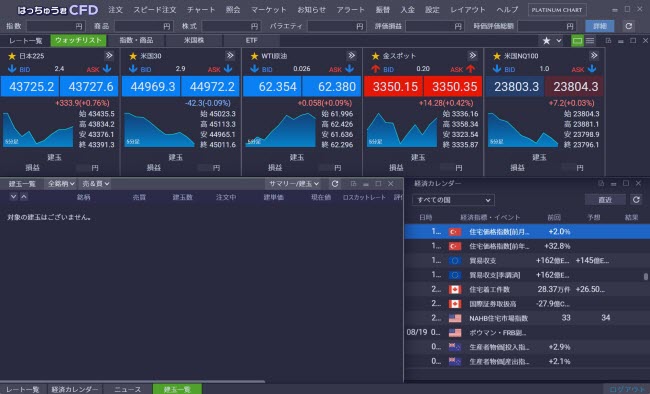Click the PLATINUM CHART button
The width and height of the screenshot is (650, 394).
tap(557, 10)
